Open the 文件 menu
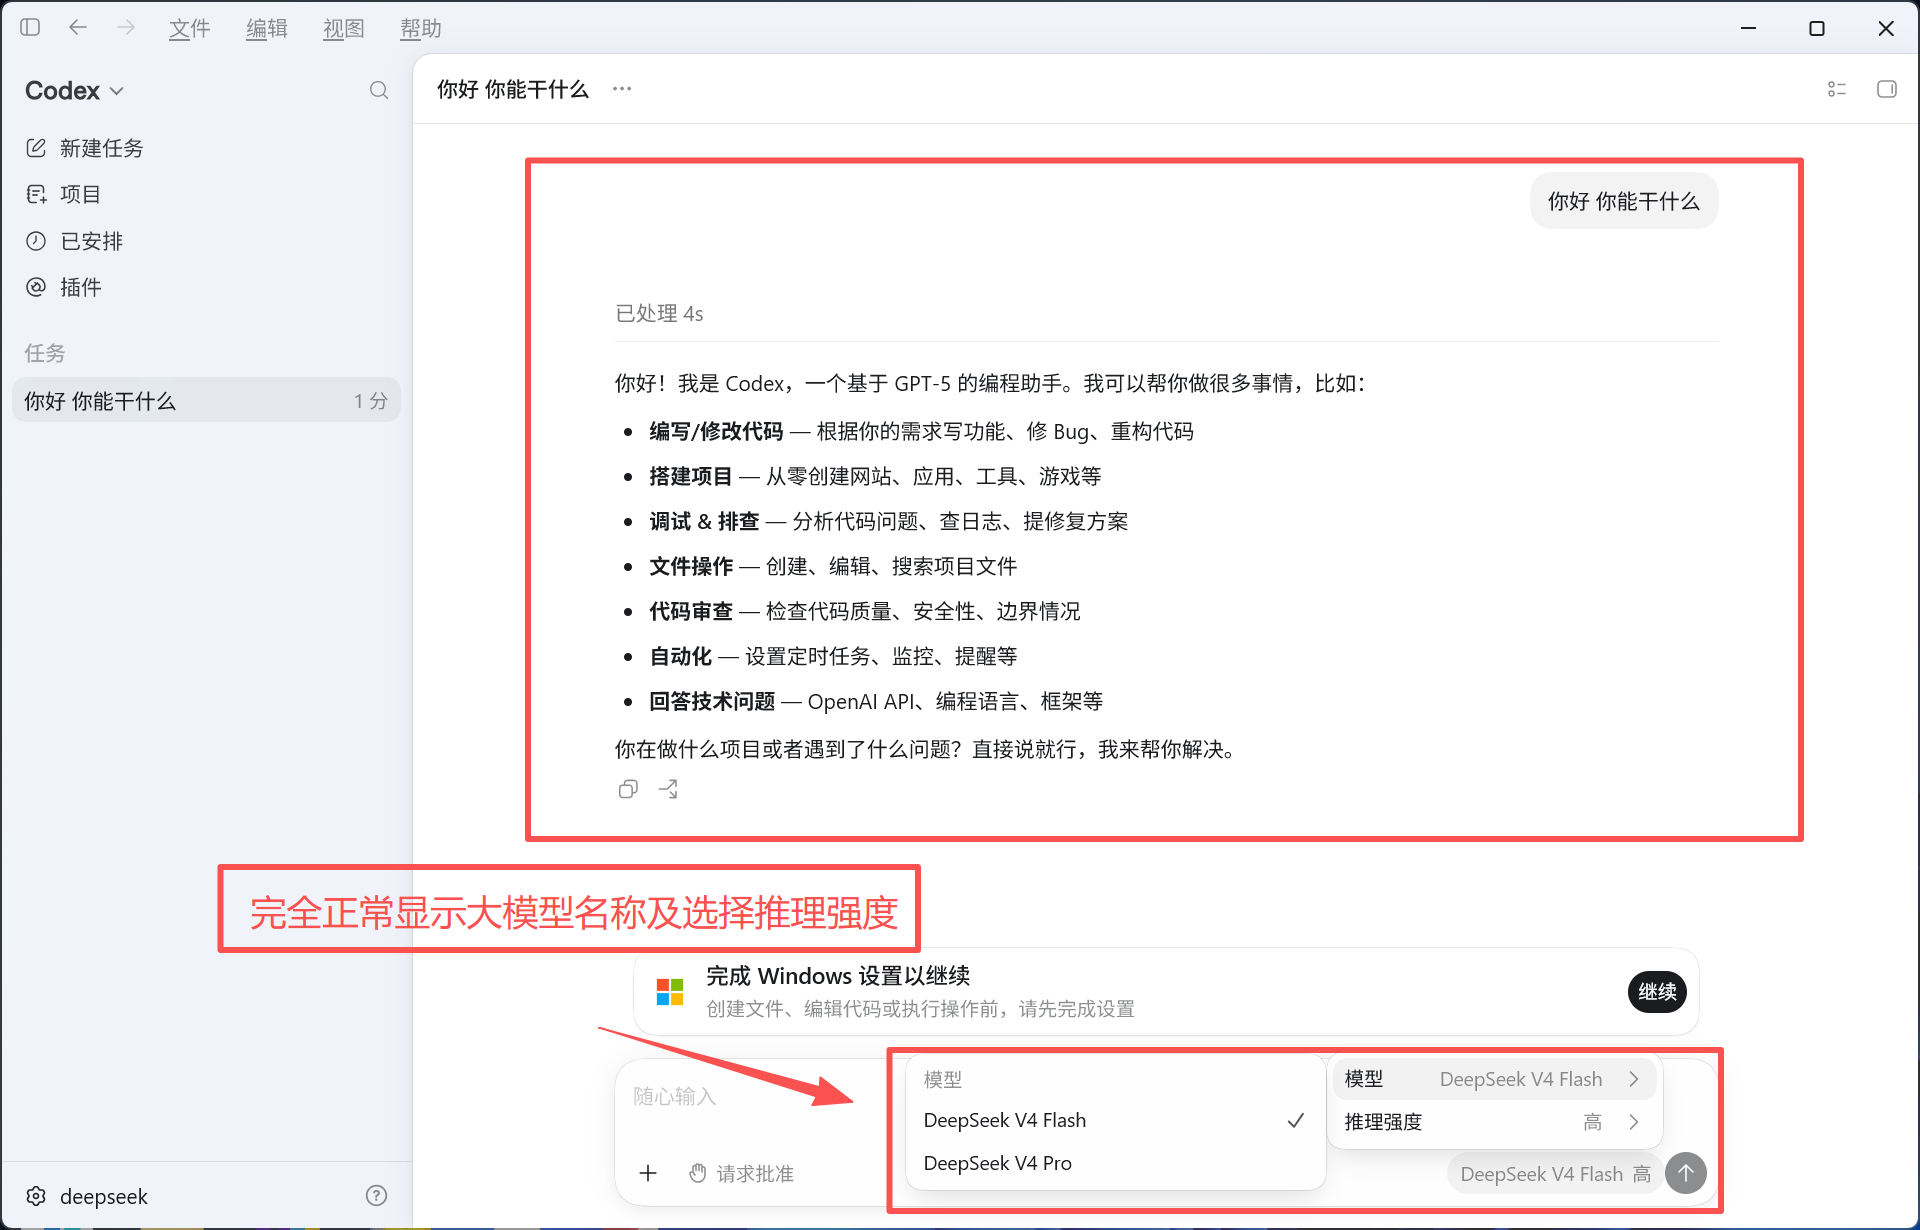This screenshot has width=1920, height=1230. (x=189, y=29)
